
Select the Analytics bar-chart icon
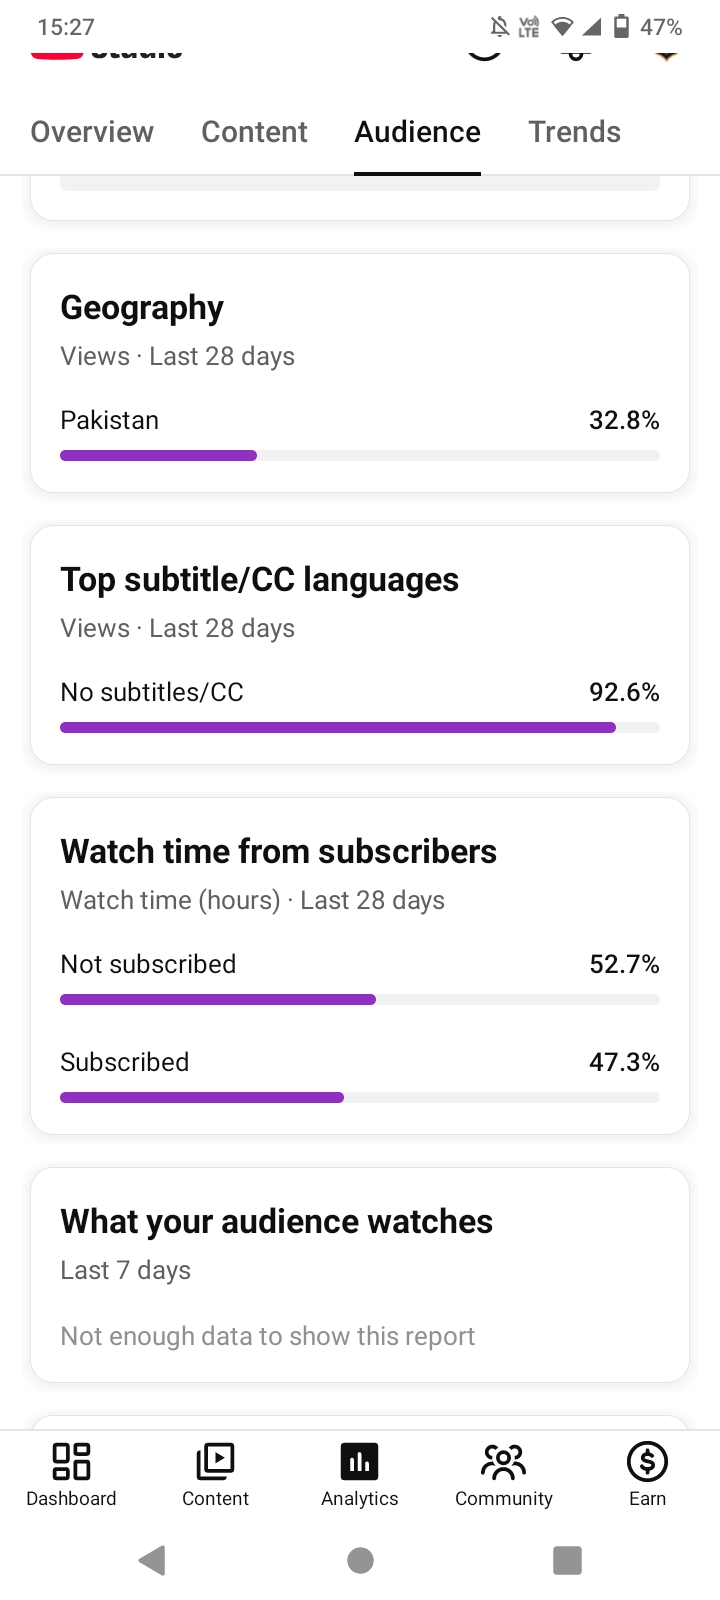(360, 1462)
